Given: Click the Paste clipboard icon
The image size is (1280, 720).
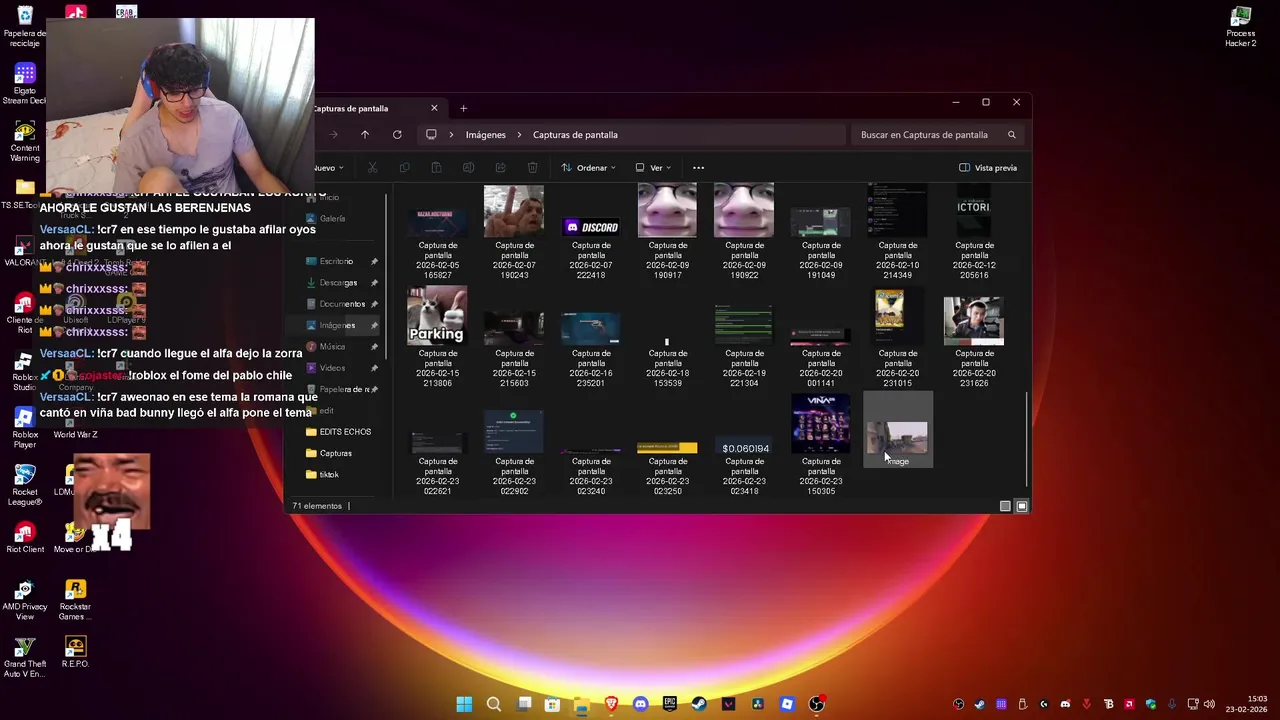Looking at the screenshot, I should 436,168.
